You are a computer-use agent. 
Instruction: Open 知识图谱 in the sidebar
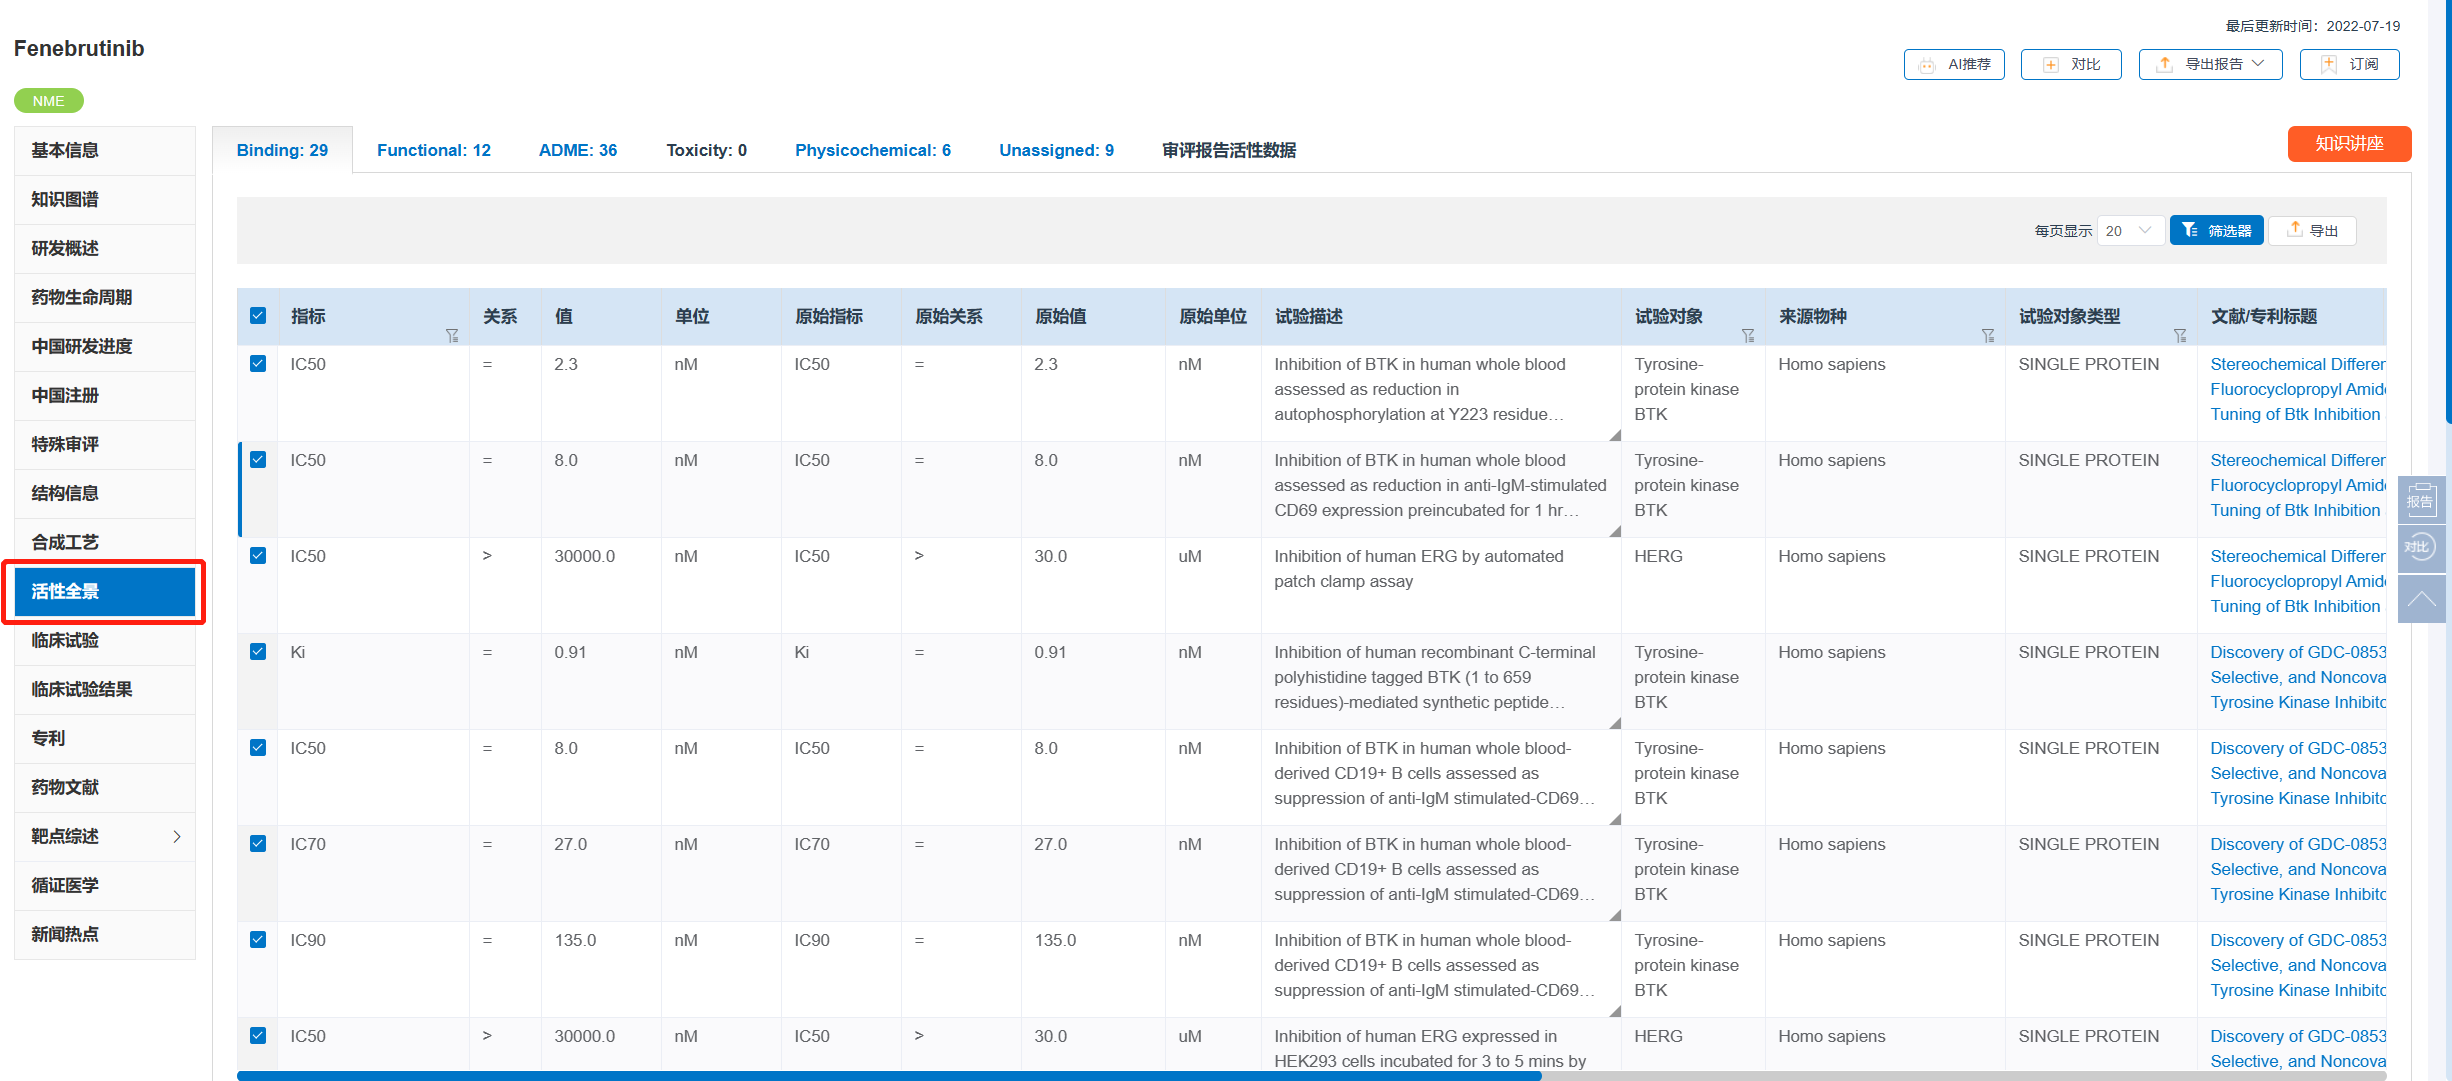(x=105, y=199)
